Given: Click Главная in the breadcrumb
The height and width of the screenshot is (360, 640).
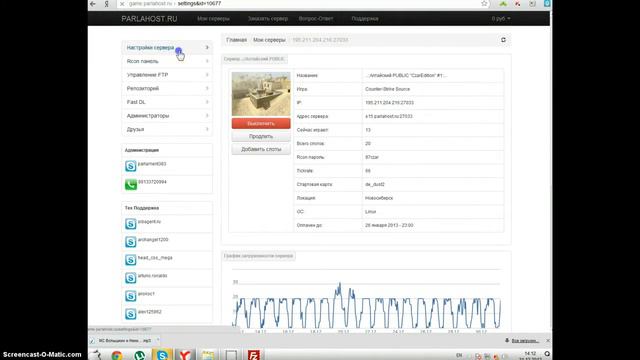Looking at the screenshot, I should [236, 40].
